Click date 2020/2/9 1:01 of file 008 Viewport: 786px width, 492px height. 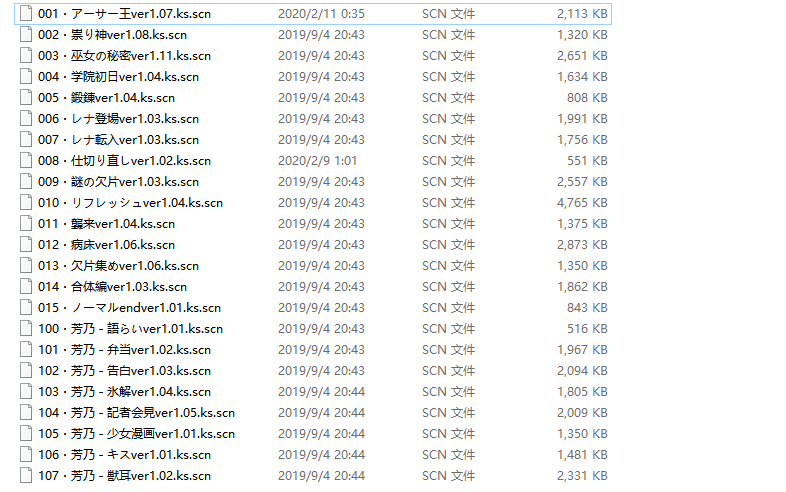317,160
